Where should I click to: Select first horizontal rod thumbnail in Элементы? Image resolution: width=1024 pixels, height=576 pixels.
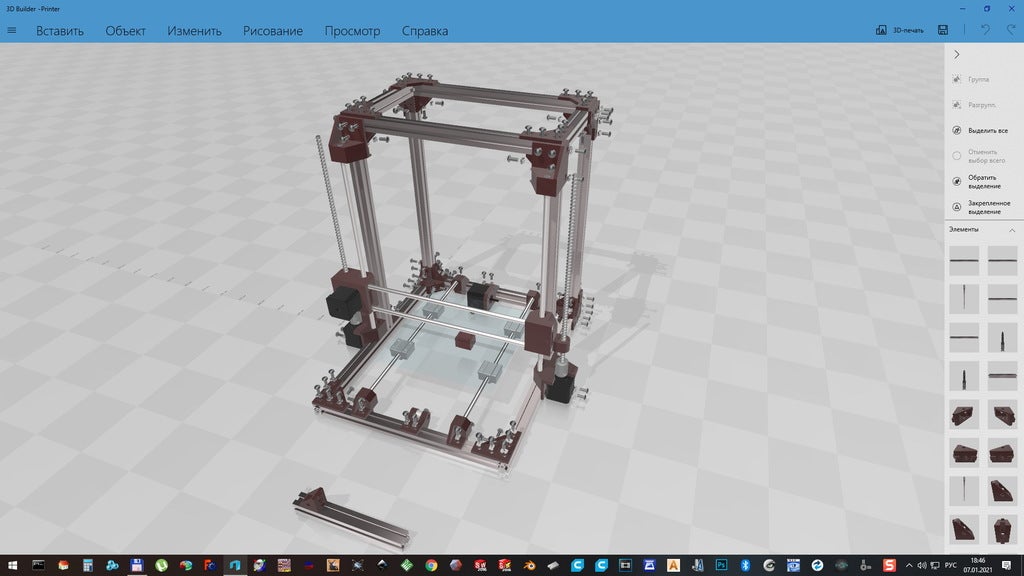coord(964,260)
